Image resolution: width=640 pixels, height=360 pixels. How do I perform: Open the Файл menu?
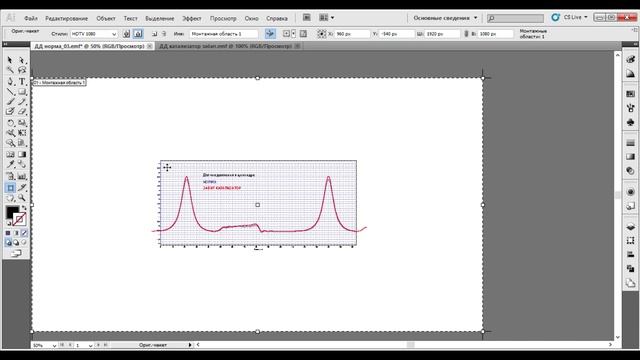pyautogui.click(x=31, y=18)
